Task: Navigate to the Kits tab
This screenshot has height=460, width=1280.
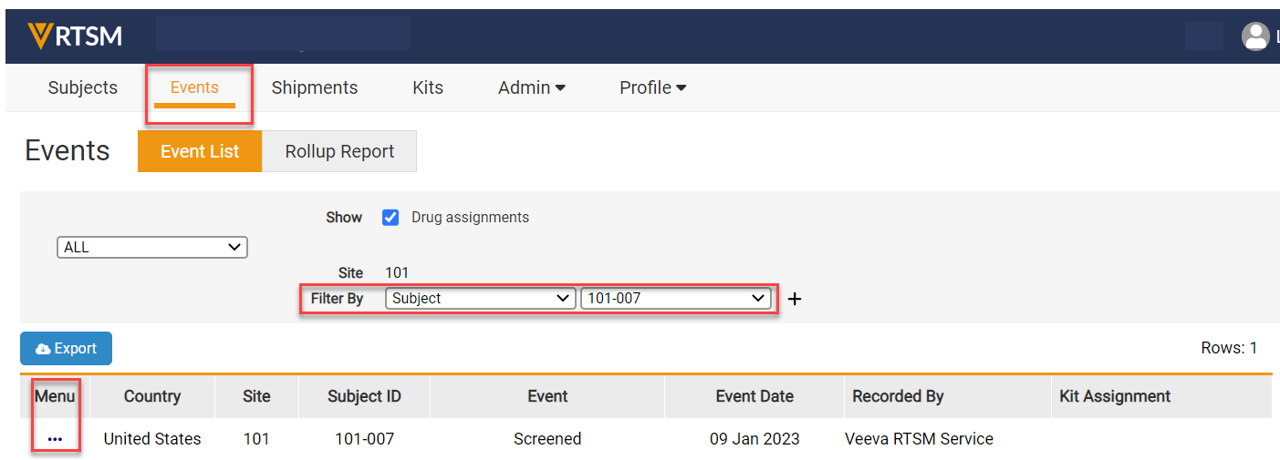Action: click(427, 88)
